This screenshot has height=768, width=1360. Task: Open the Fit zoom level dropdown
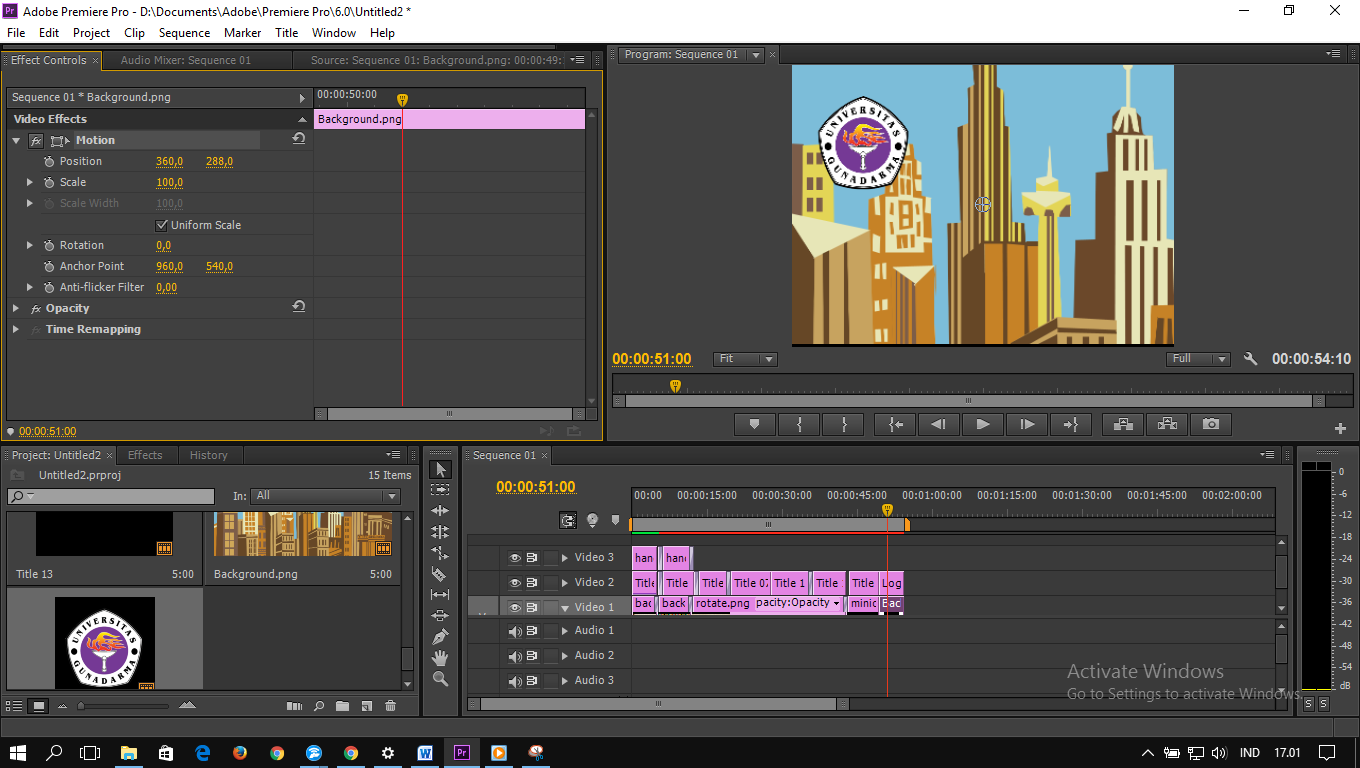pyautogui.click(x=745, y=358)
